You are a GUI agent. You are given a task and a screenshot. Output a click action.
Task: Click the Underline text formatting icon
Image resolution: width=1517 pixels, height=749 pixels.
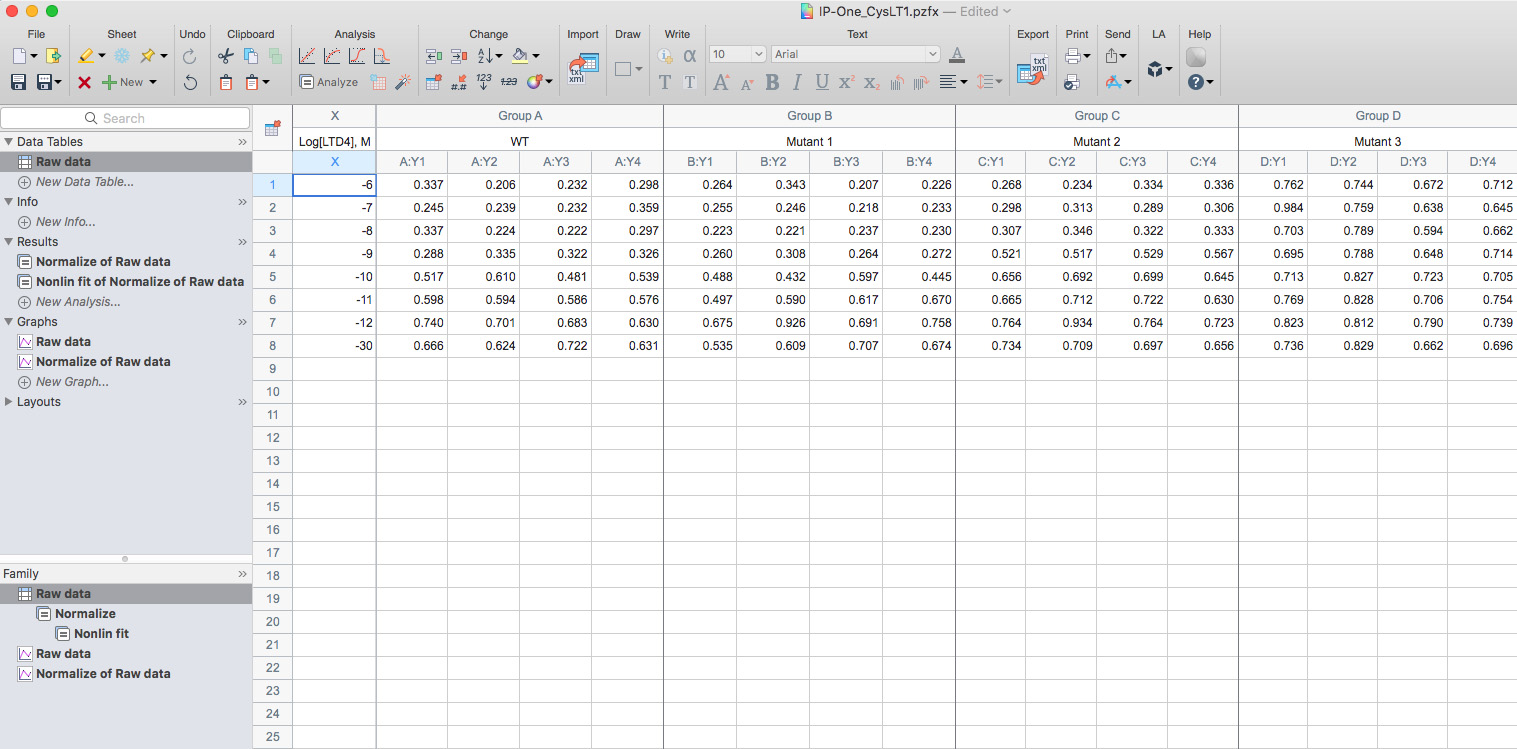click(822, 82)
